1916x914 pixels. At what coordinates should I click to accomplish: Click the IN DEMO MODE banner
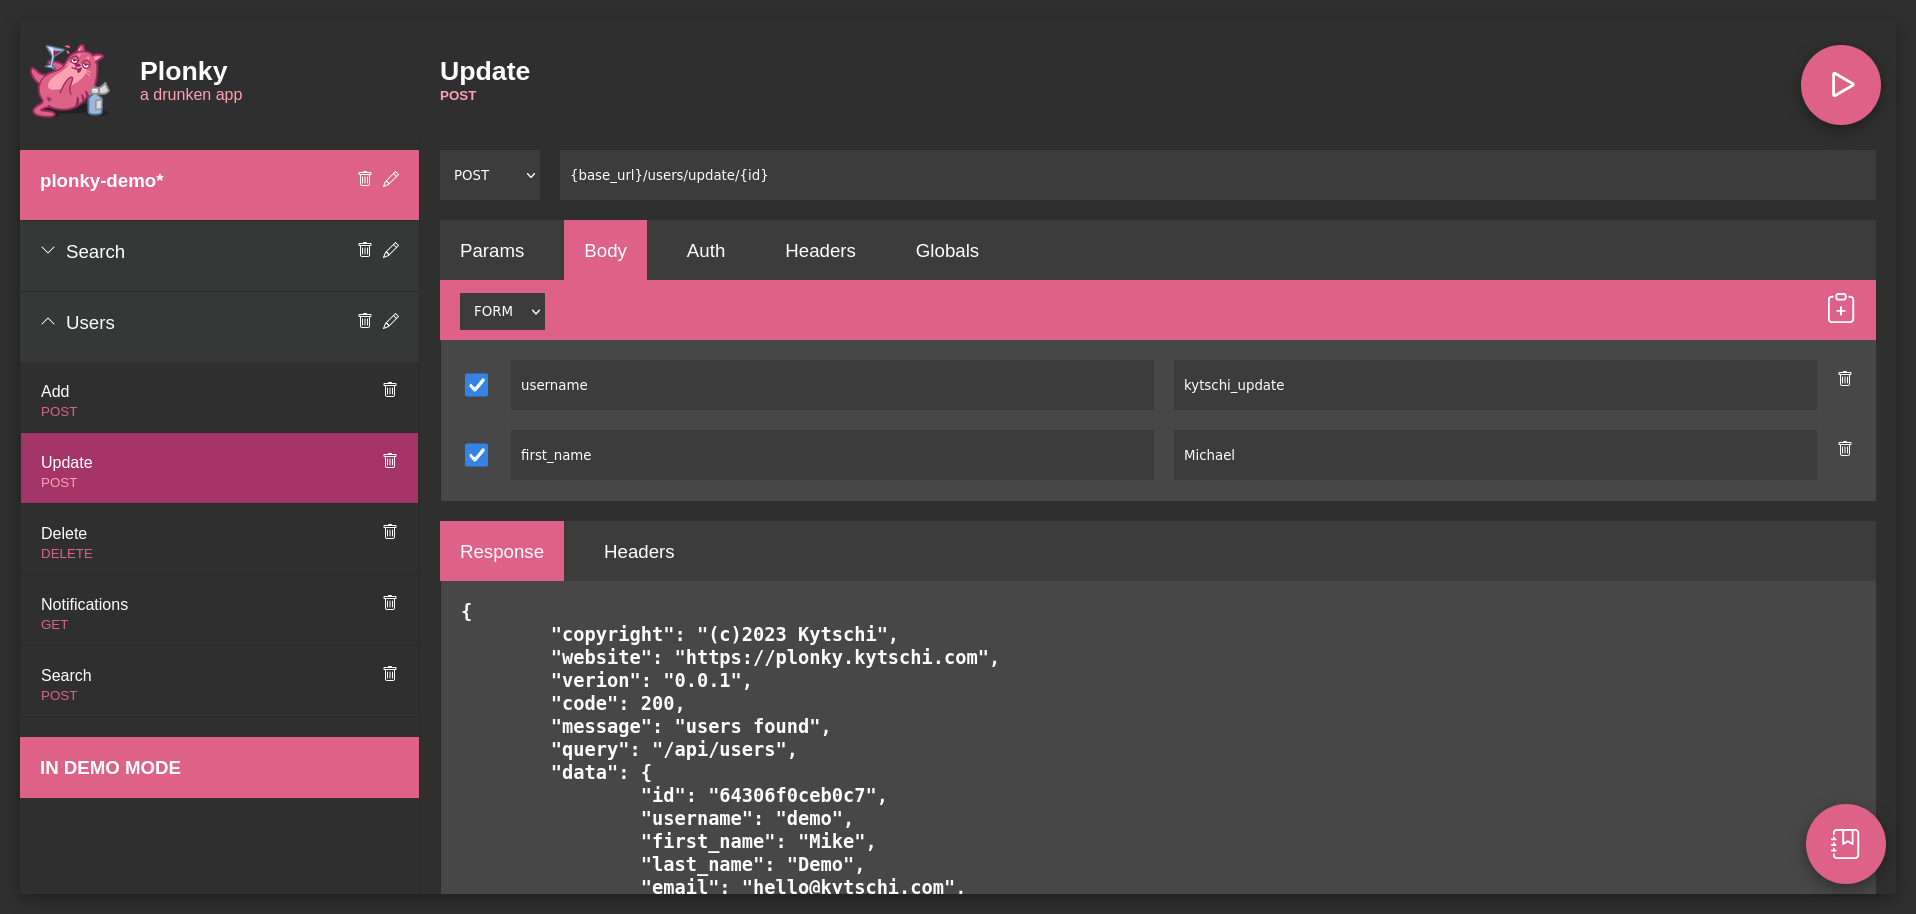pyautogui.click(x=219, y=767)
